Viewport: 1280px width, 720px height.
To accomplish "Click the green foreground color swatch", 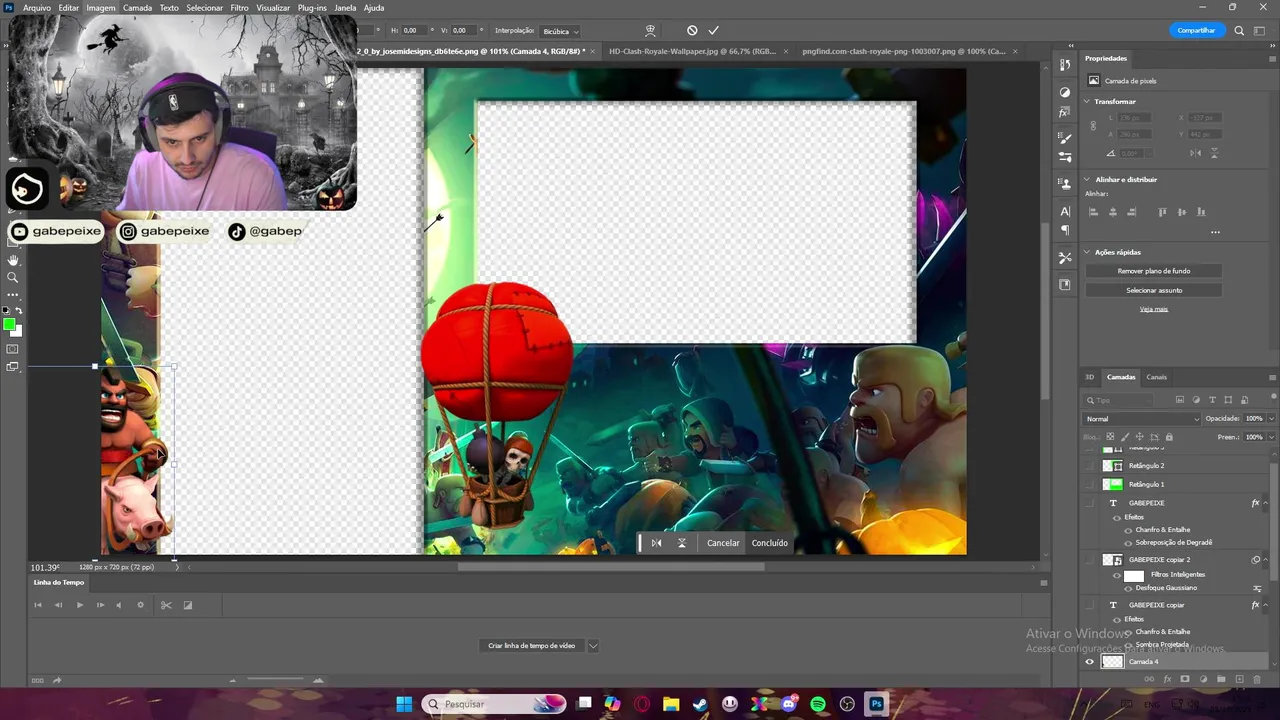I will tap(10, 324).
